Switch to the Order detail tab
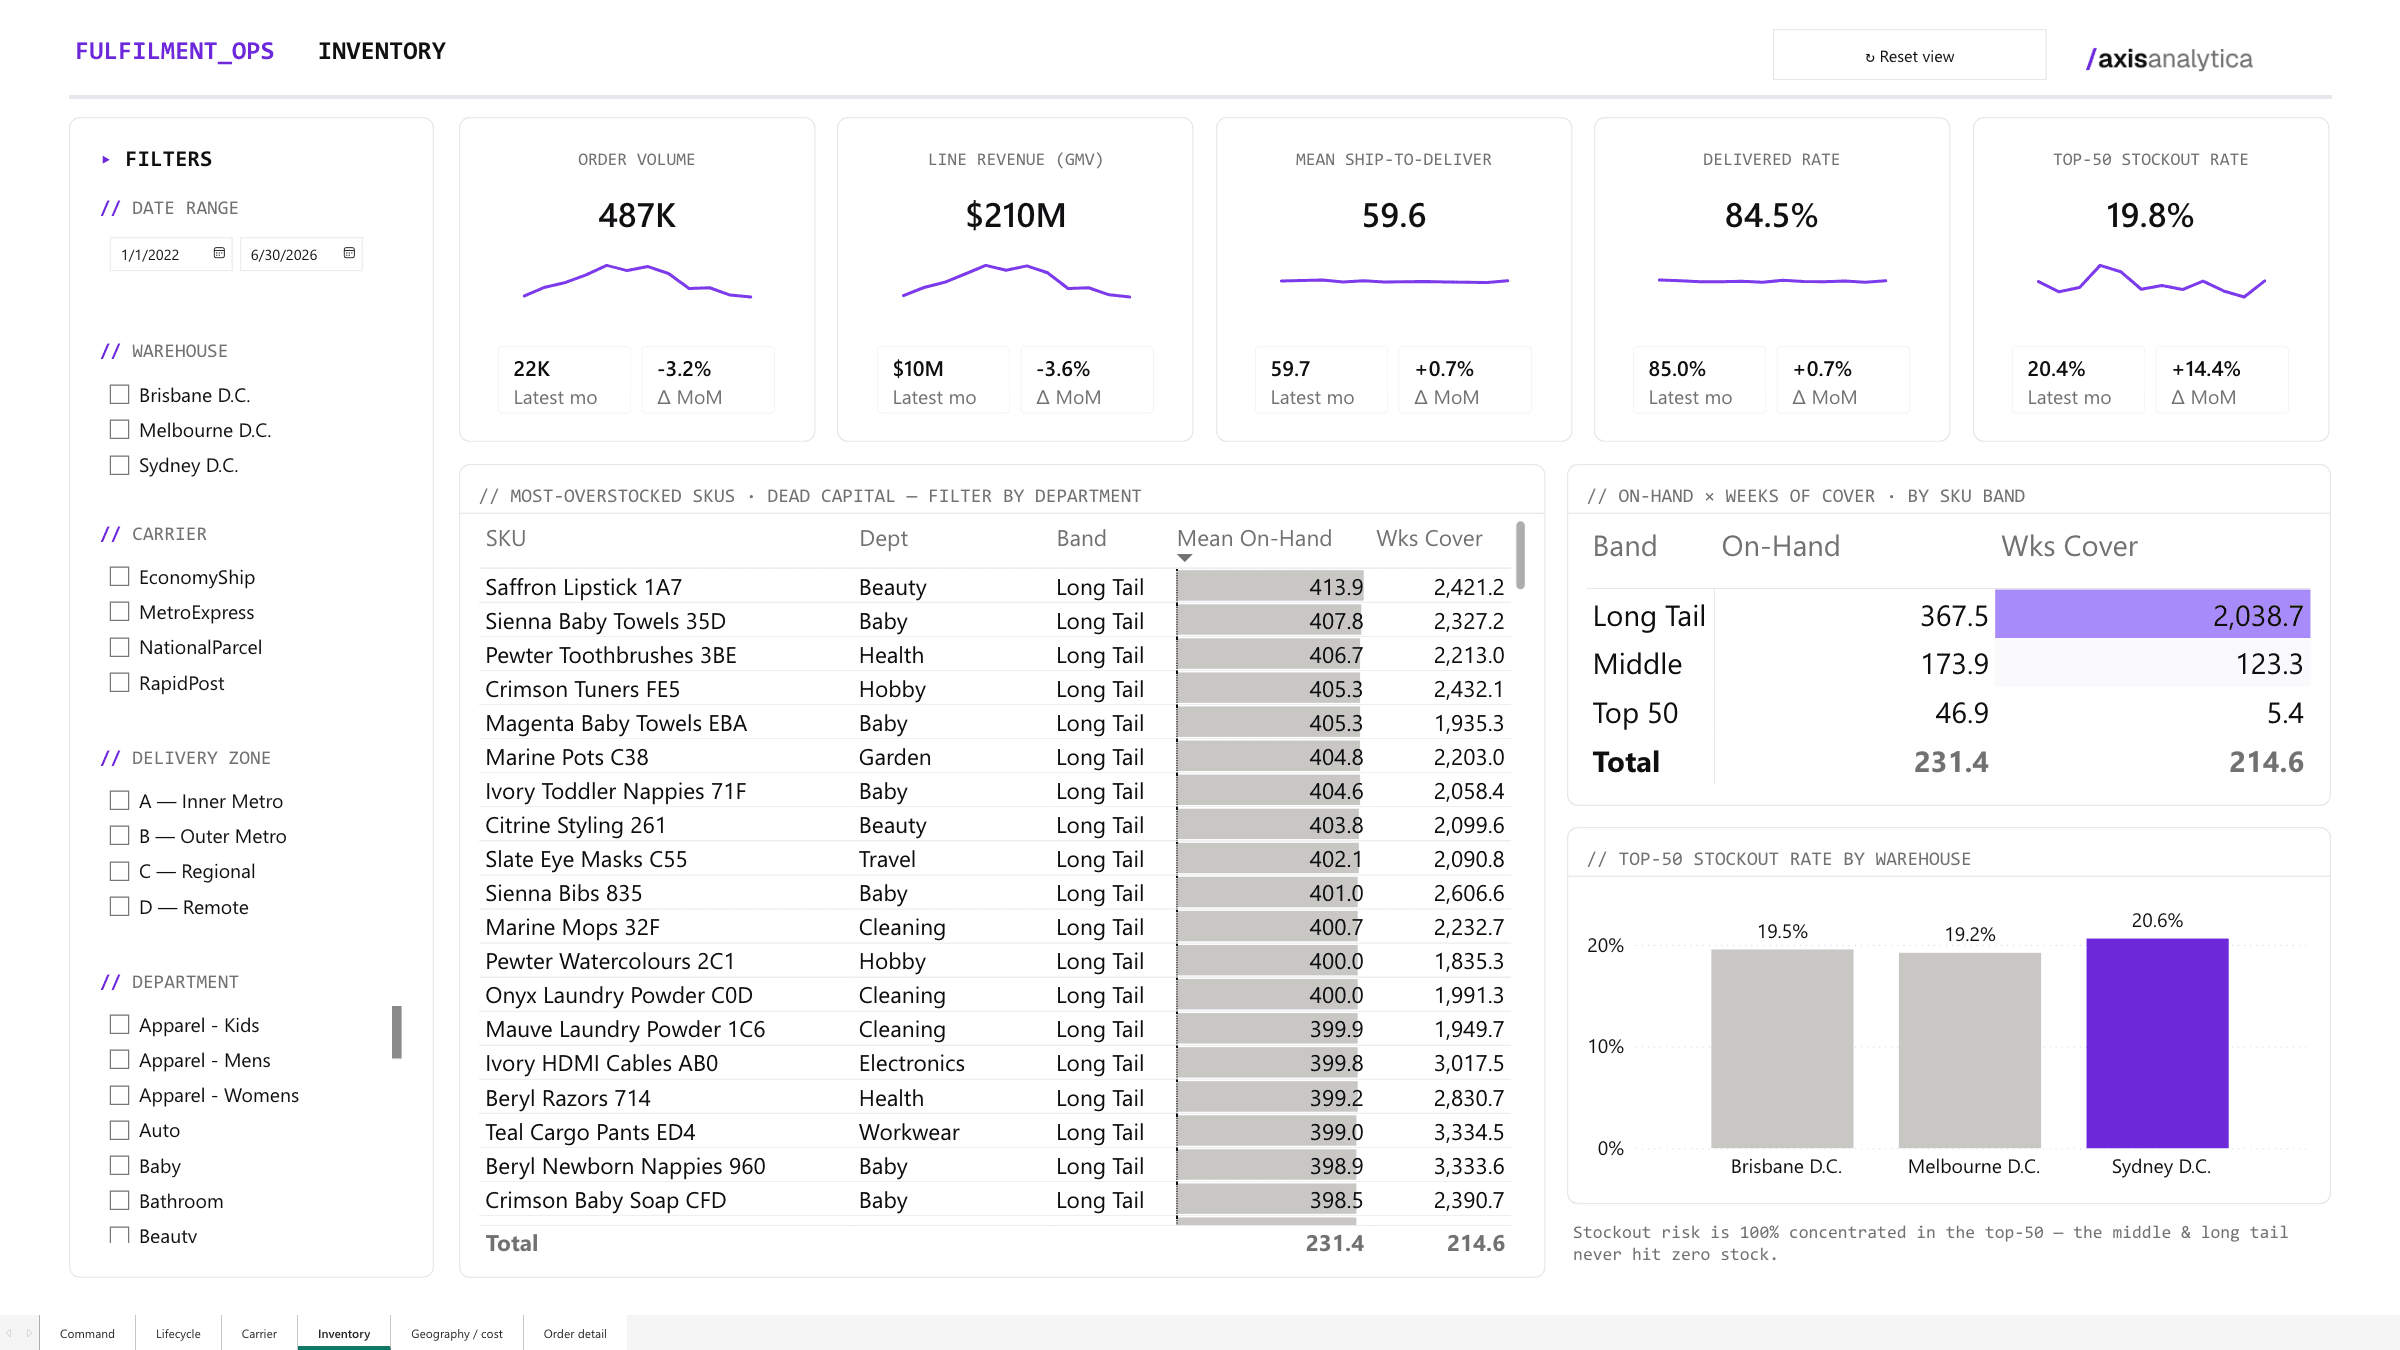 coord(575,1333)
